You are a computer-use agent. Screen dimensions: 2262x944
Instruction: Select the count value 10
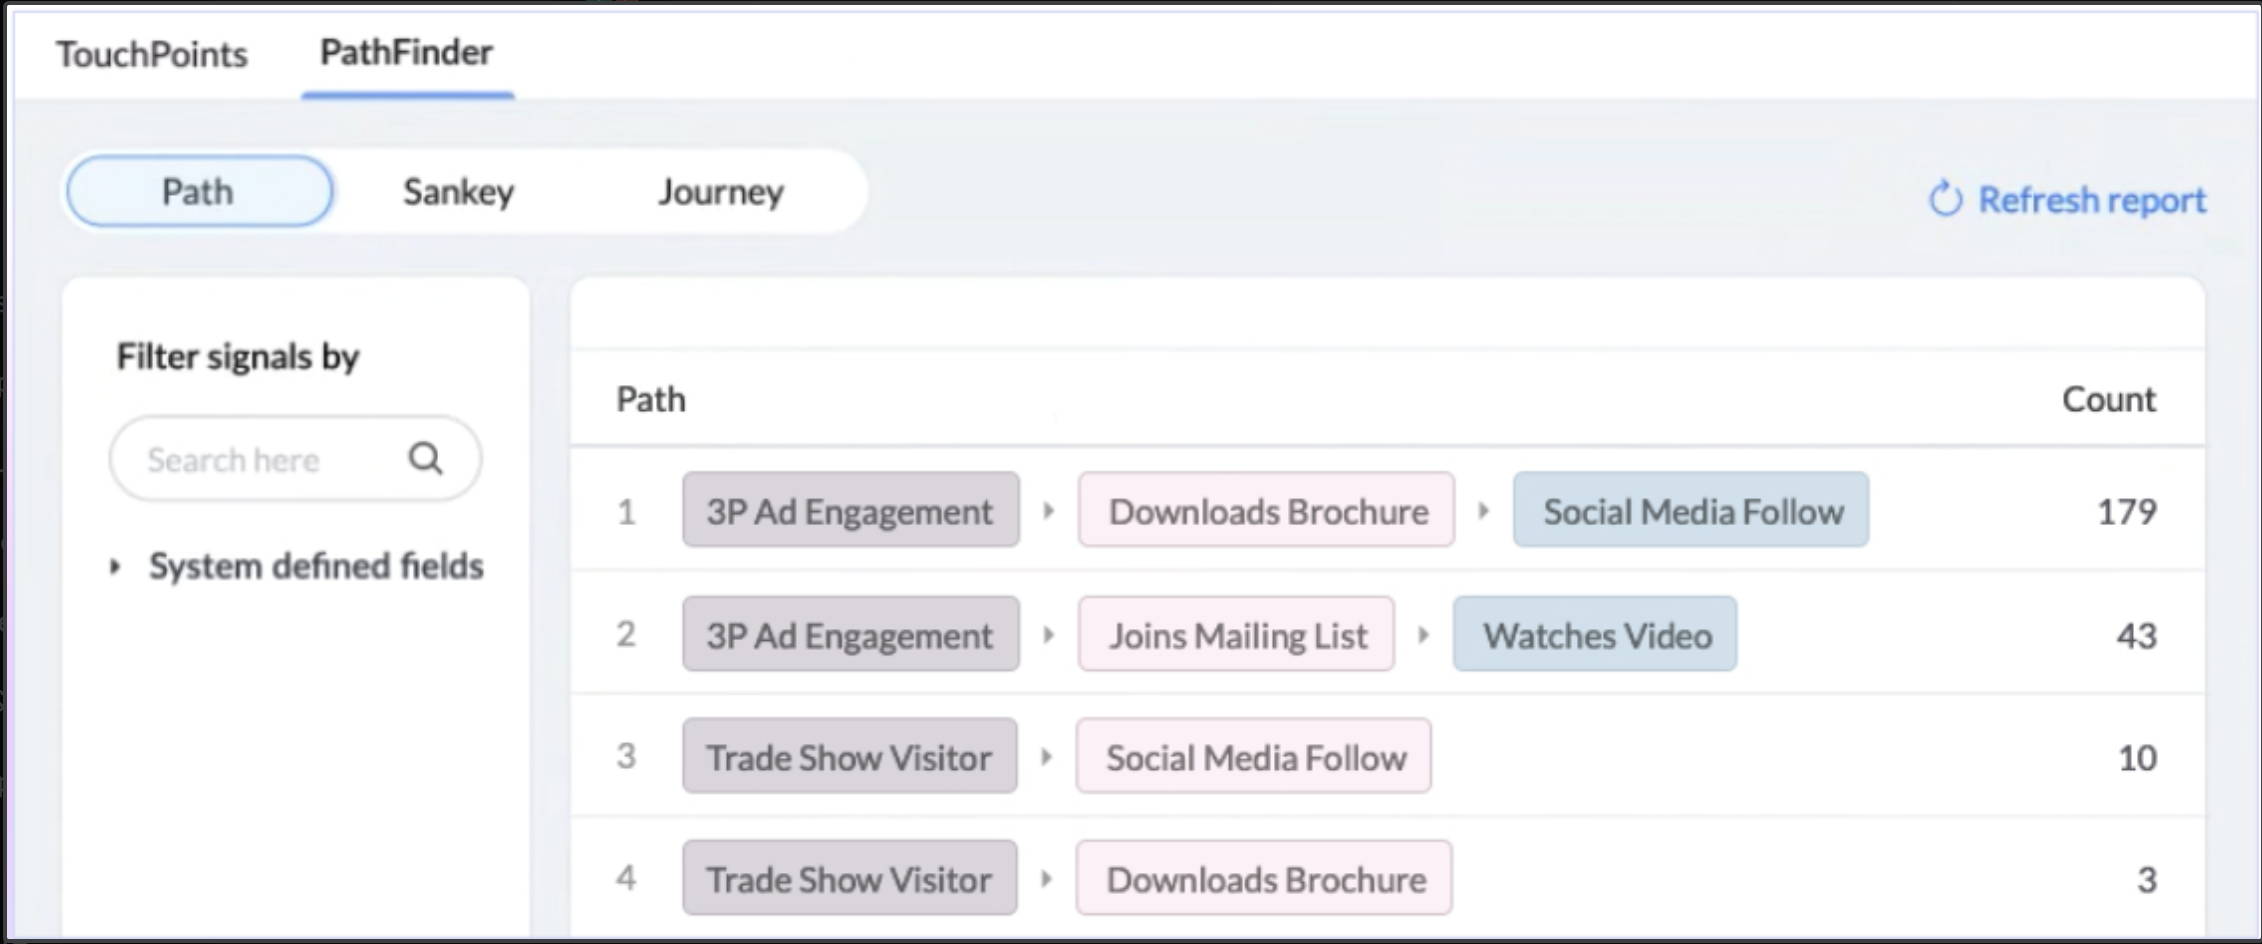pos(2138,758)
